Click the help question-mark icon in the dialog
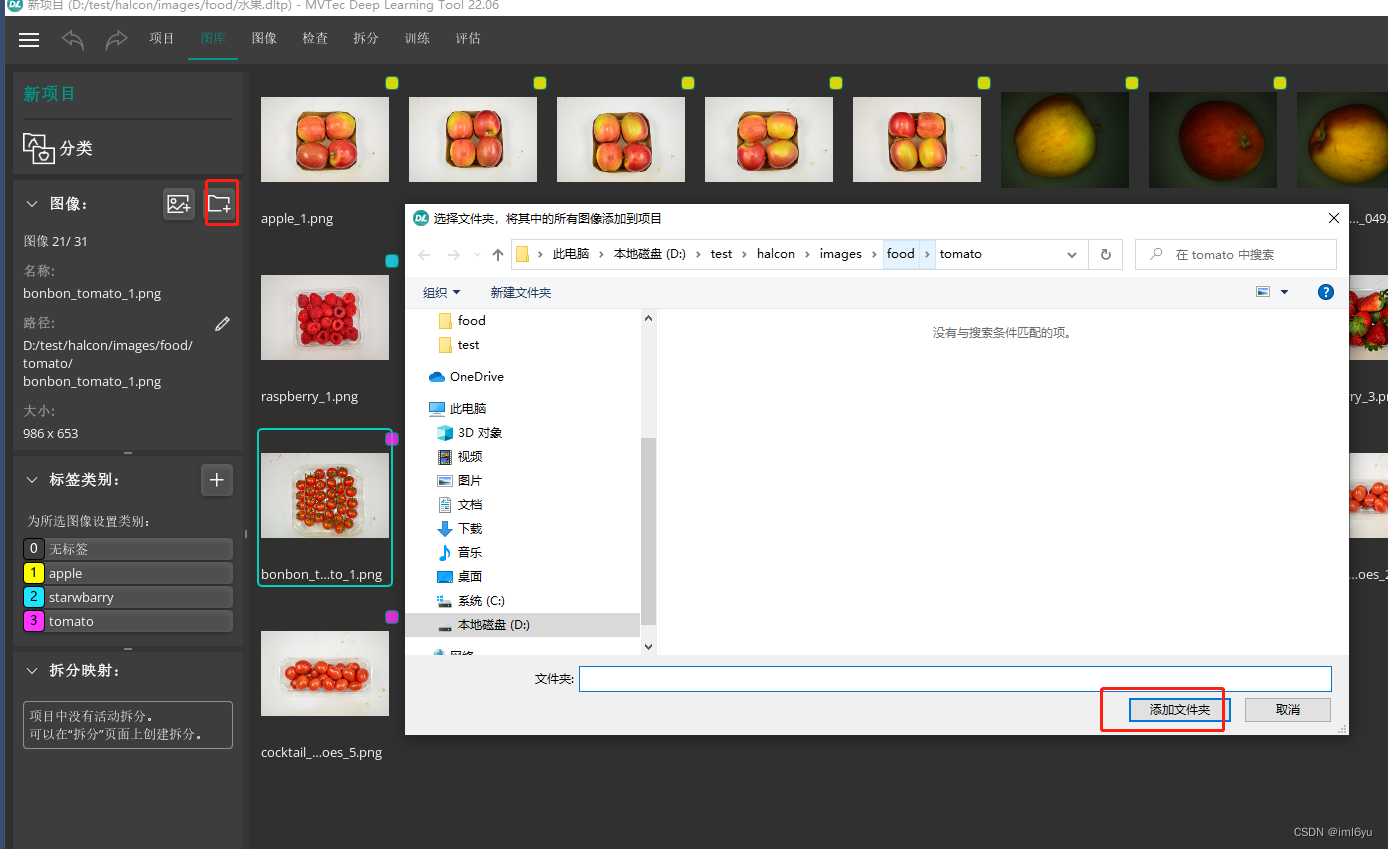The height and width of the screenshot is (849, 1388). (x=1325, y=292)
